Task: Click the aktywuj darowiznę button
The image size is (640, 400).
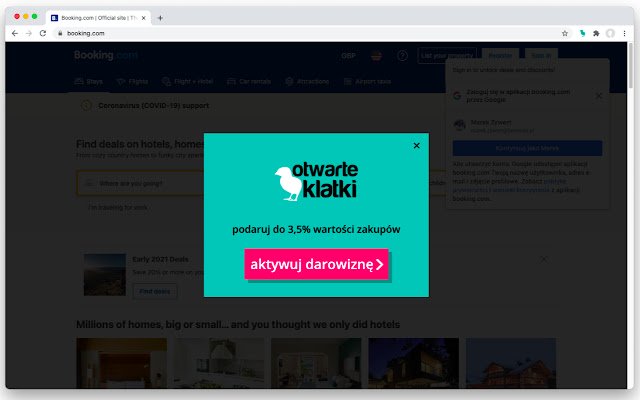Action: [x=316, y=264]
